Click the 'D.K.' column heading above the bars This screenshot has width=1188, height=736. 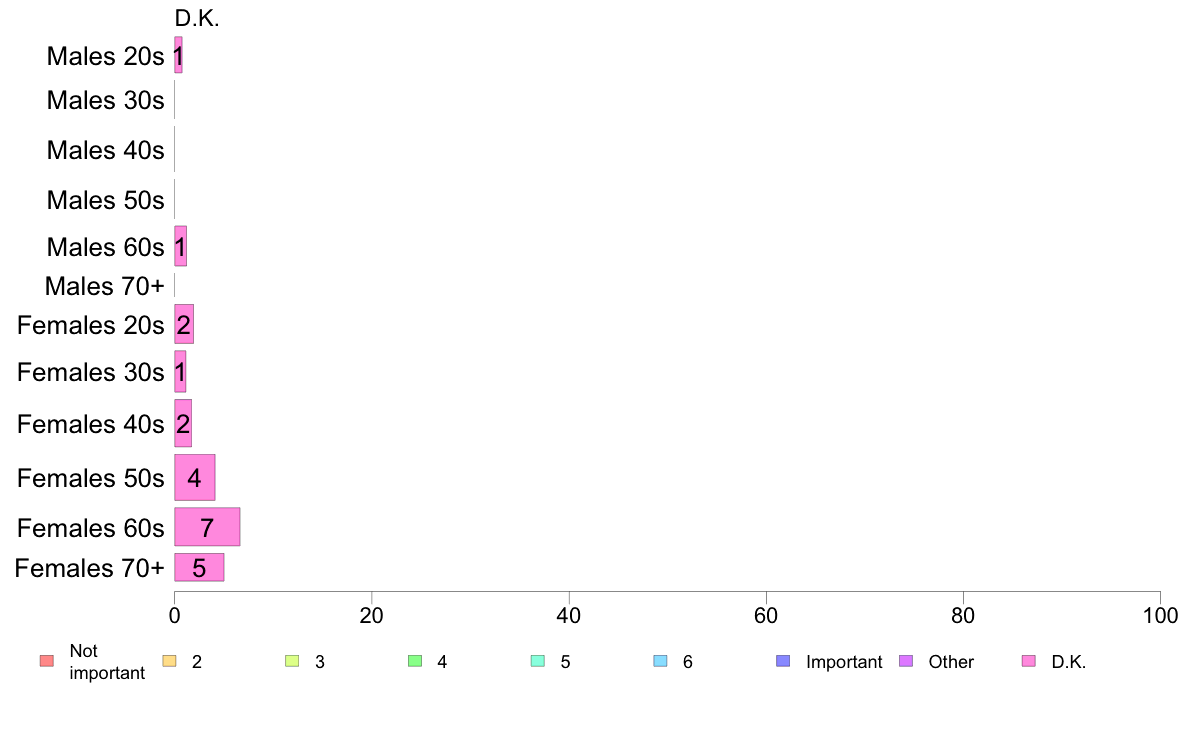(196, 18)
